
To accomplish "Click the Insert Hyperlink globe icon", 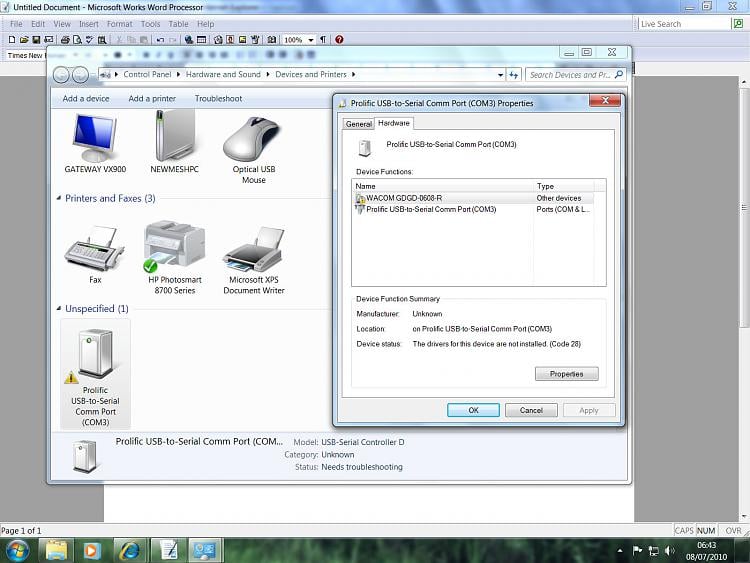I will [x=189, y=40].
